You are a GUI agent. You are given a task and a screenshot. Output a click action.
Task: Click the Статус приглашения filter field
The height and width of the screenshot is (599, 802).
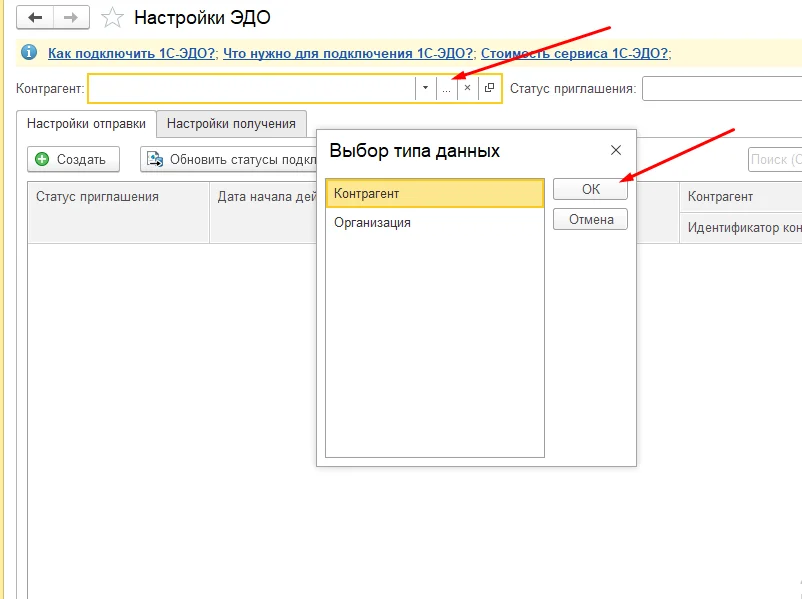click(x=722, y=88)
